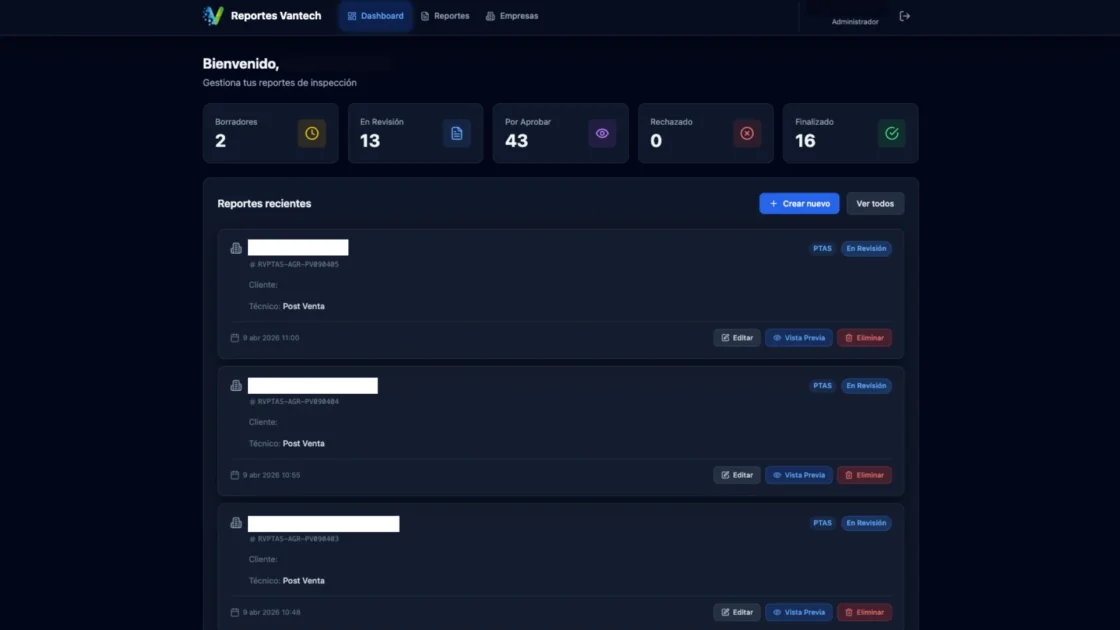The height and width of the screenshot is (630, 1120).
Task: Click the green checkmark icon on Finalizado card
Action: [892, 134]
